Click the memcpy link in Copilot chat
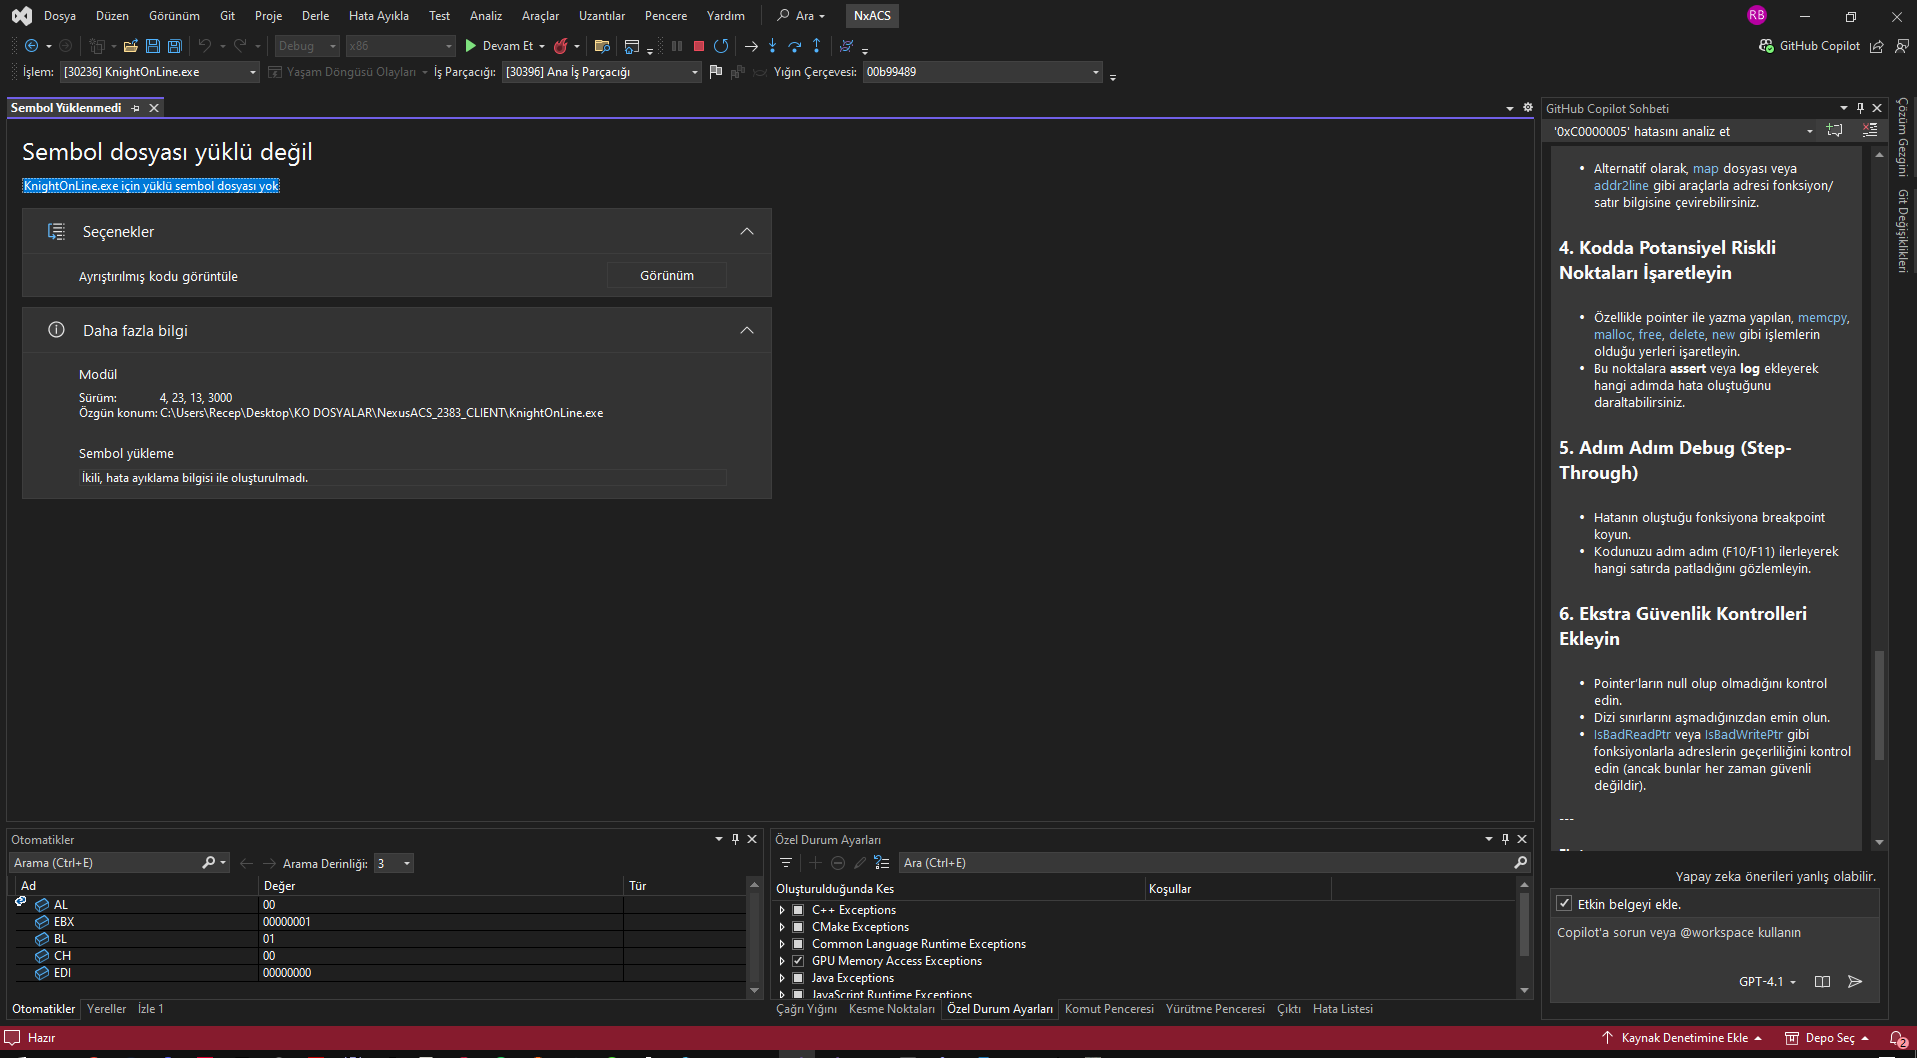This screenshot has width=1917, height=1058. click(1823, 318)
